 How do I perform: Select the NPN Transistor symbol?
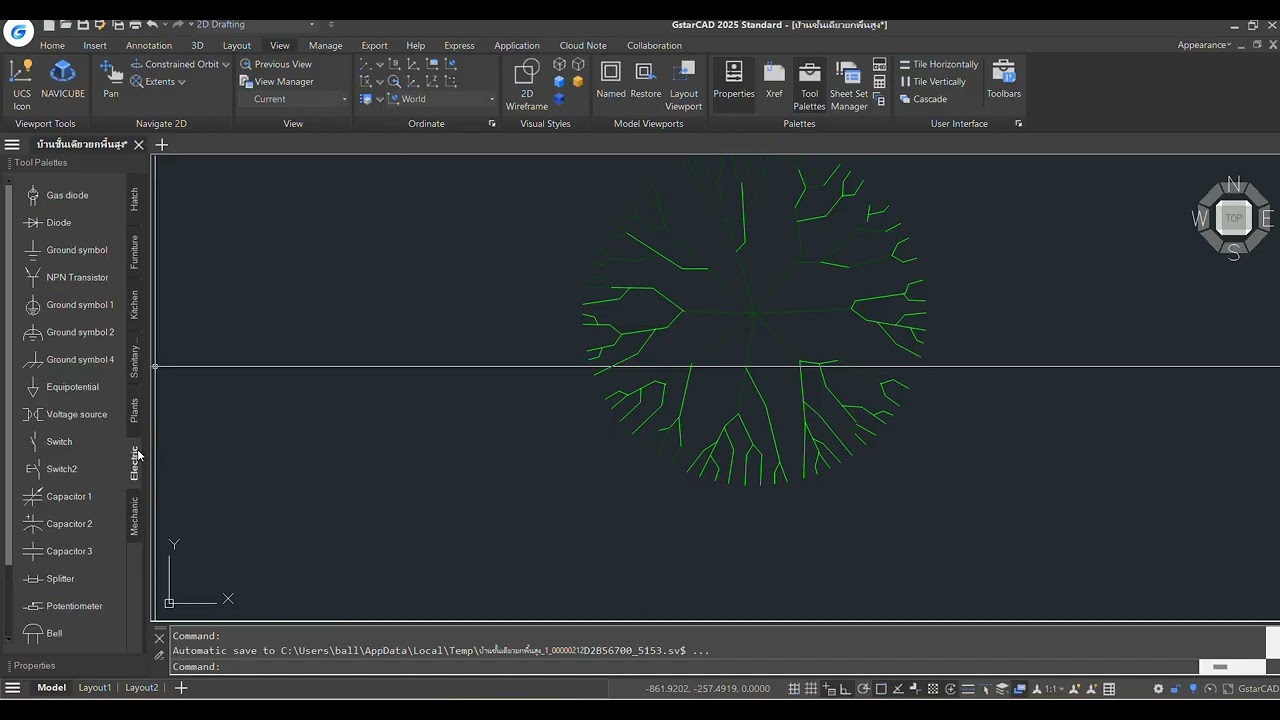pos(66,277)
